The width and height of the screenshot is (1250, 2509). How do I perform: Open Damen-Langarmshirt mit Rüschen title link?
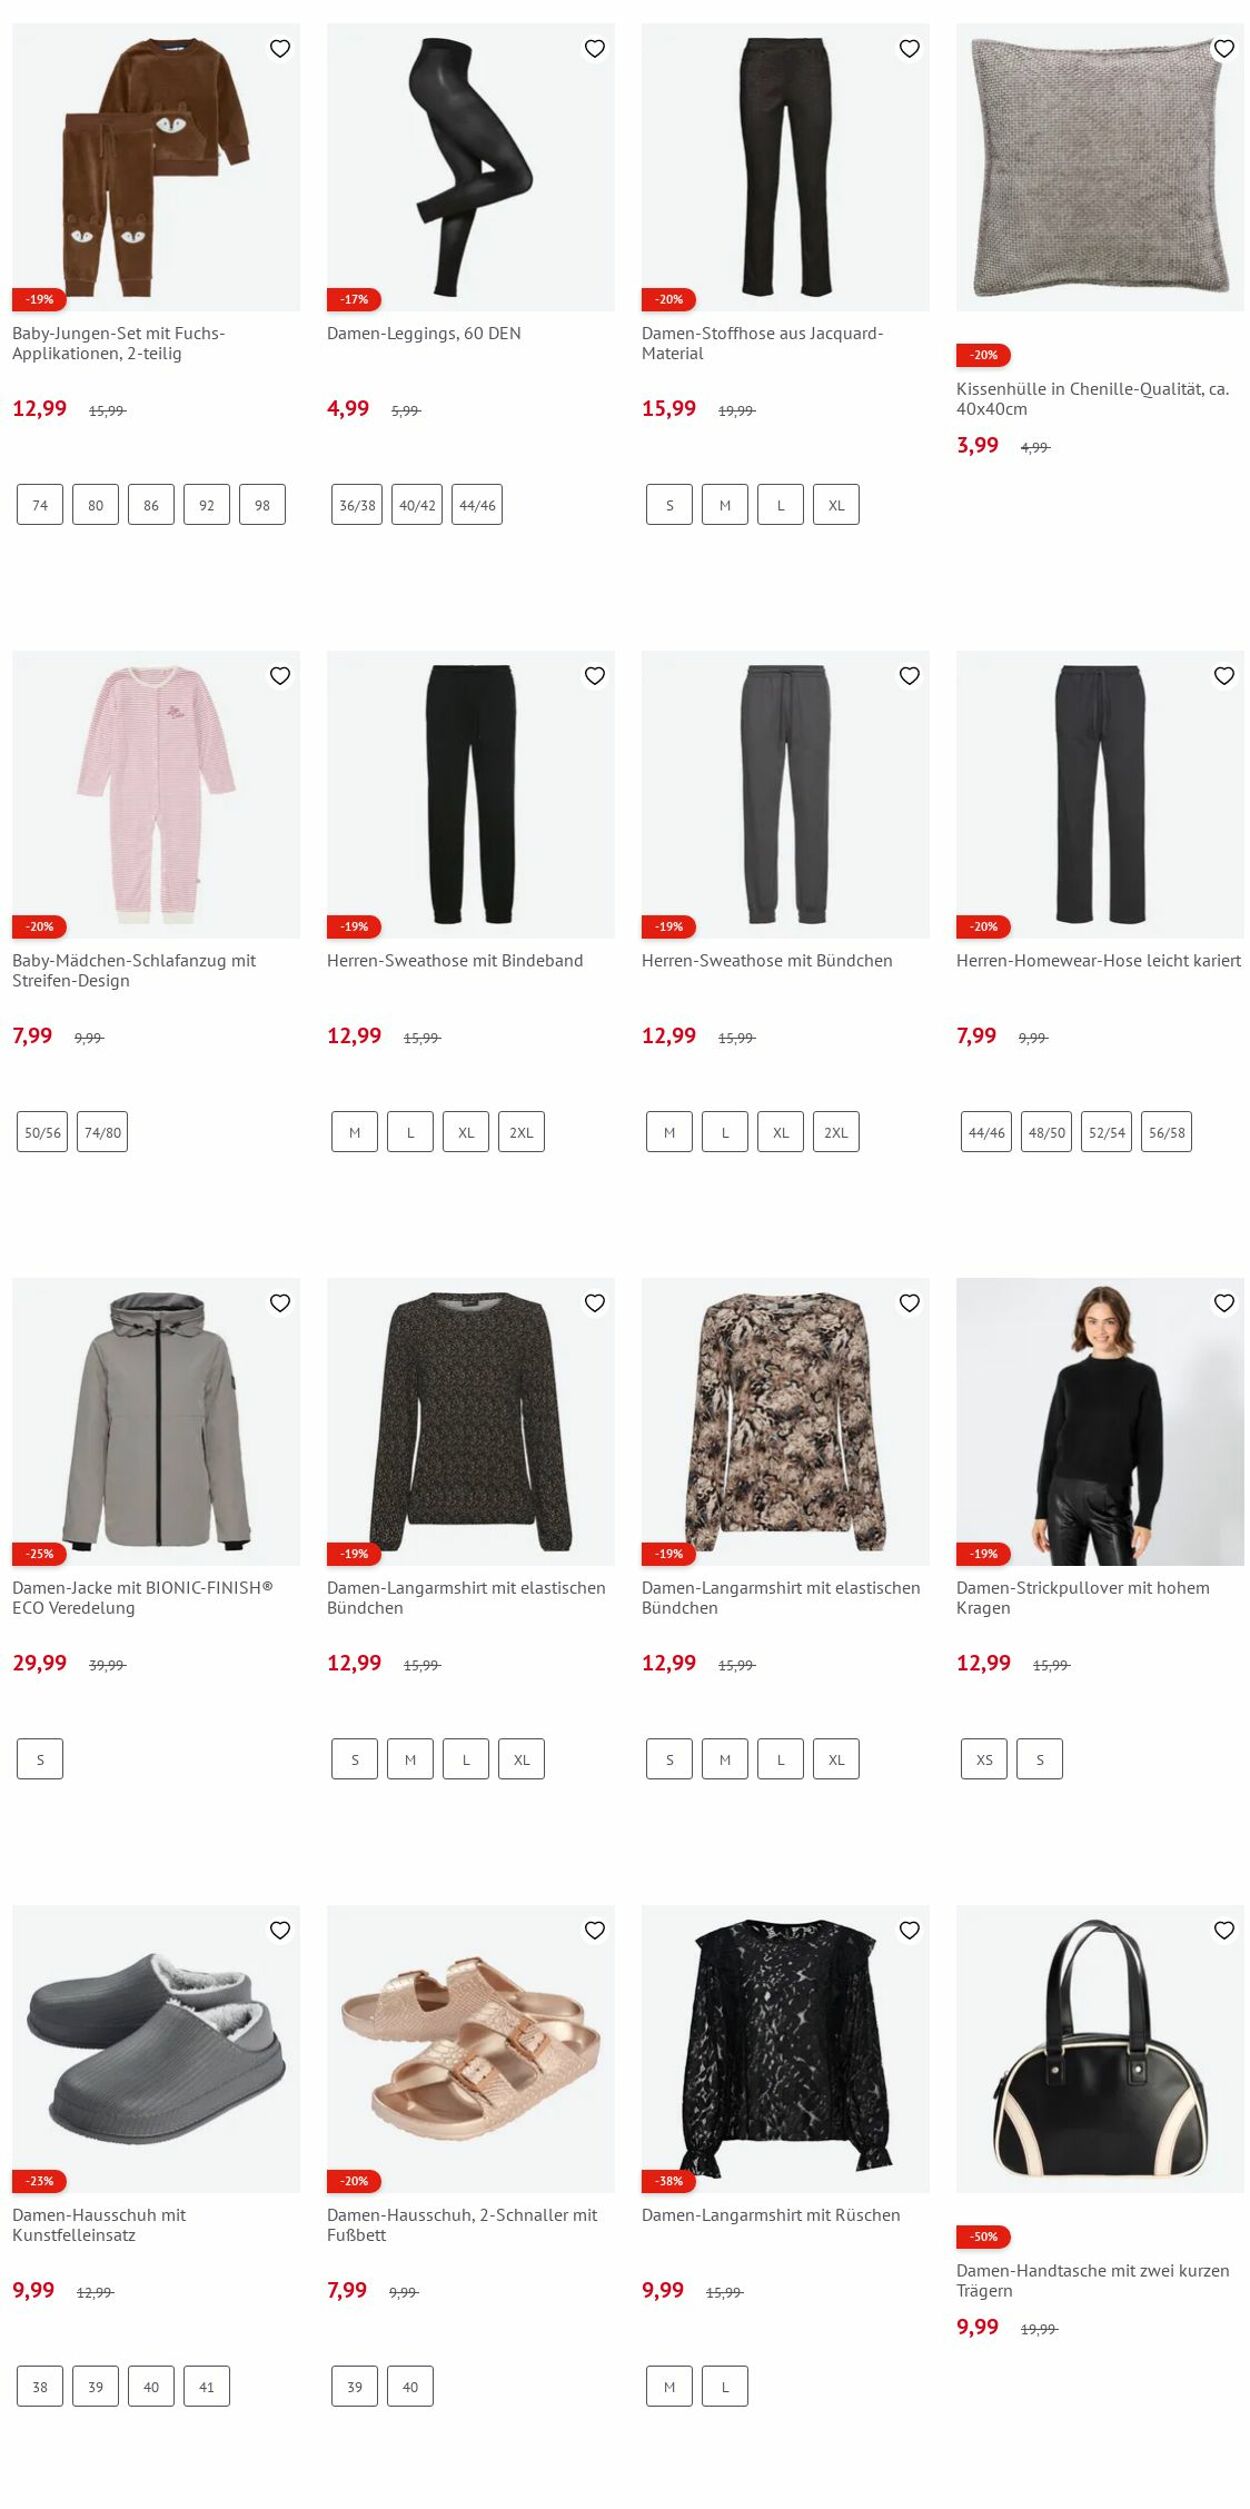pos(771,2214)
